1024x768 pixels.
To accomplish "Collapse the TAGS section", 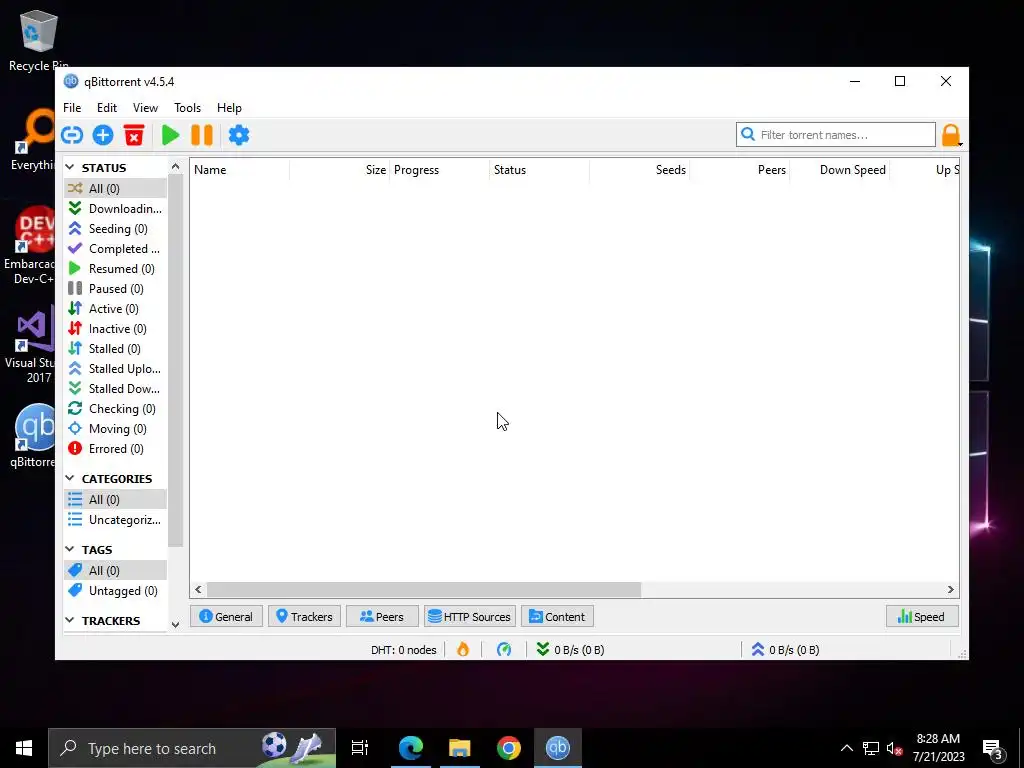I will tap(70, 550).
